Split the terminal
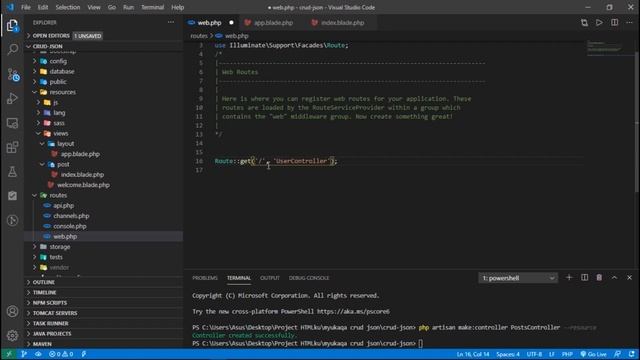 click(x=584, y=278)
